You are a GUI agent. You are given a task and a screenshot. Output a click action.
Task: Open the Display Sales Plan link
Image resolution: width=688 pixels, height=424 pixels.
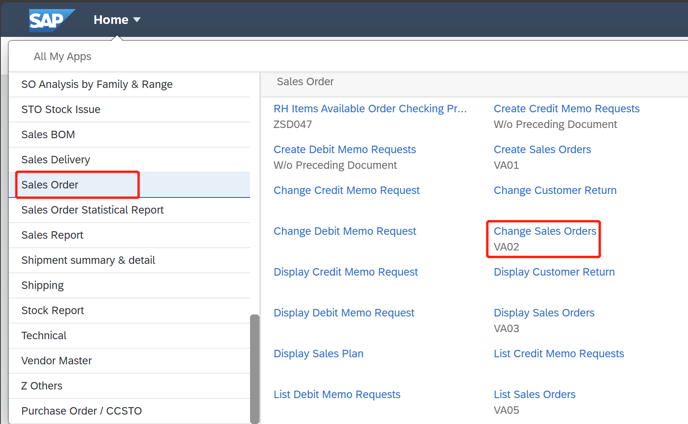click(318, 353)
